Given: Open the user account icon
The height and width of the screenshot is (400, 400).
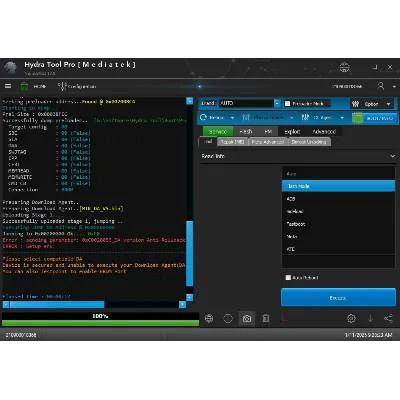Looking at the screenshot, I should [x=381, y=86].
